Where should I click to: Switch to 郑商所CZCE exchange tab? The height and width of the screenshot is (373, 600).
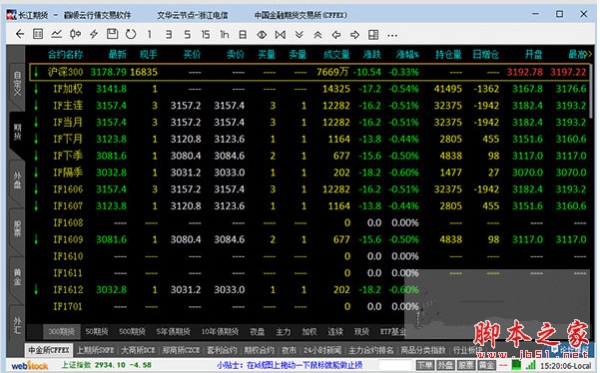click(x=181, y=350)
